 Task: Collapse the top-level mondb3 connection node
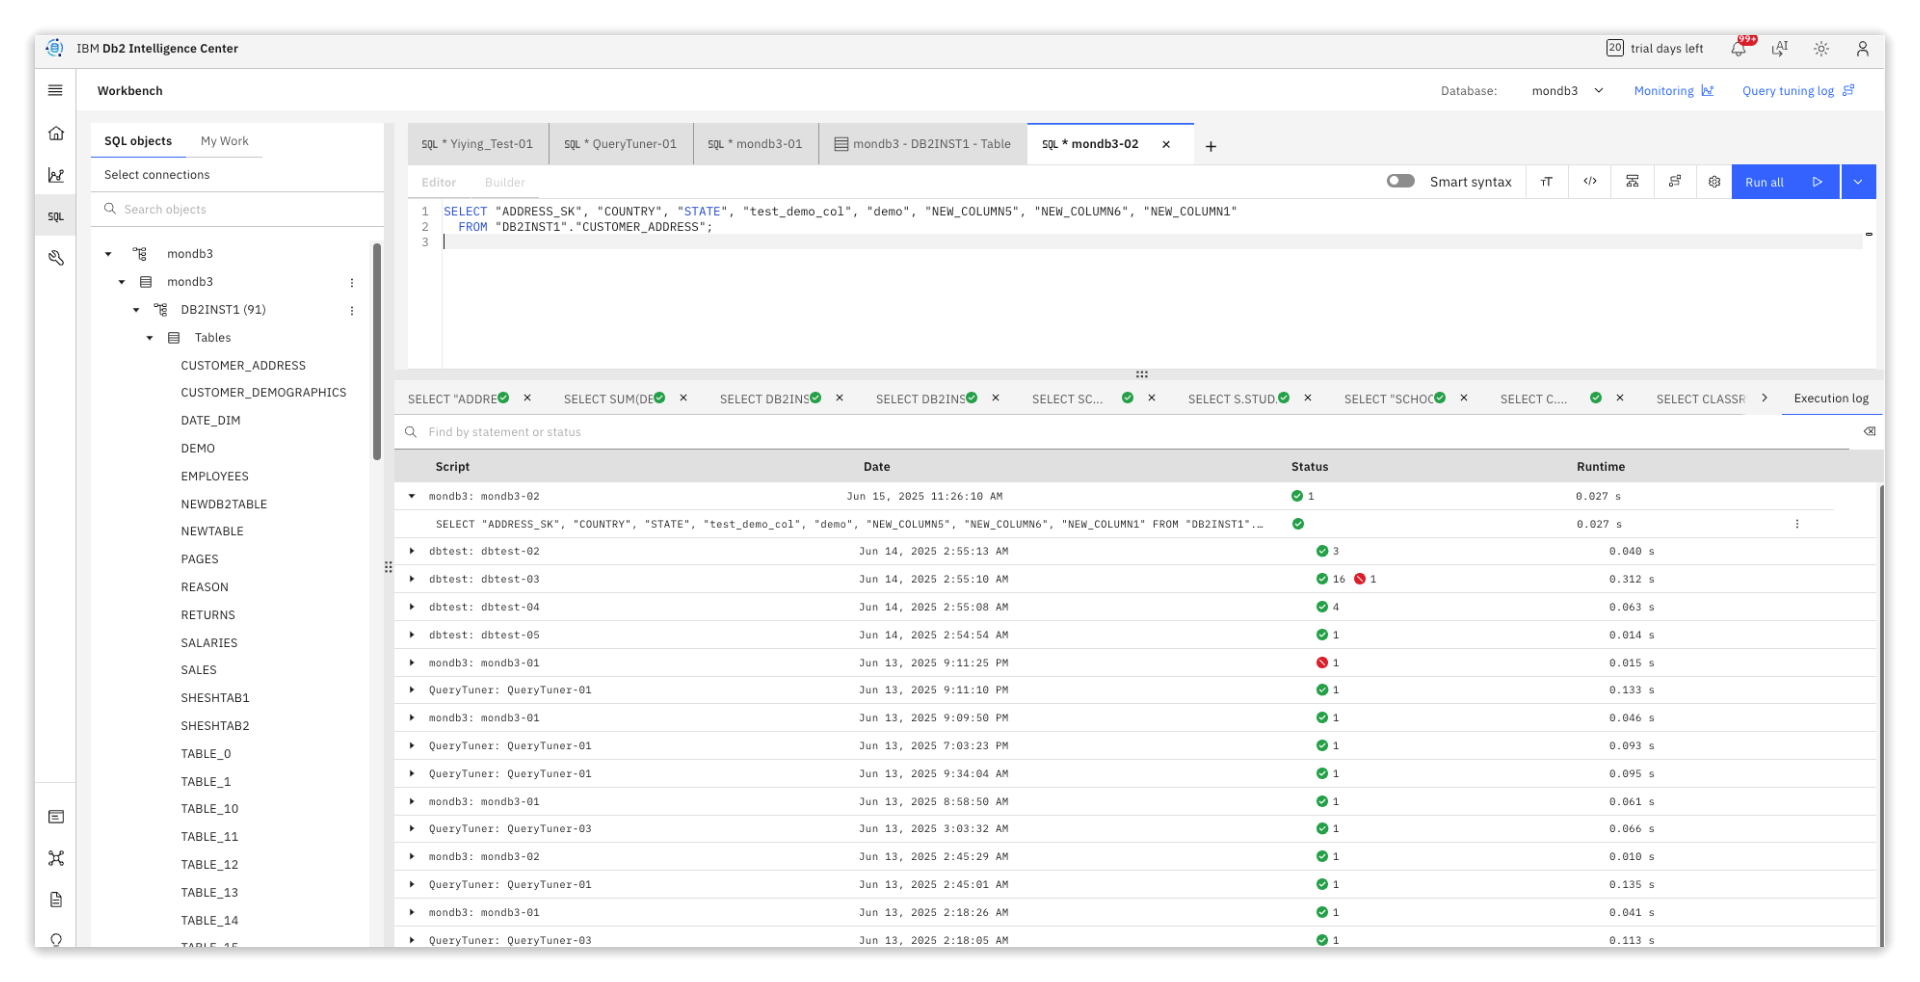108,254
